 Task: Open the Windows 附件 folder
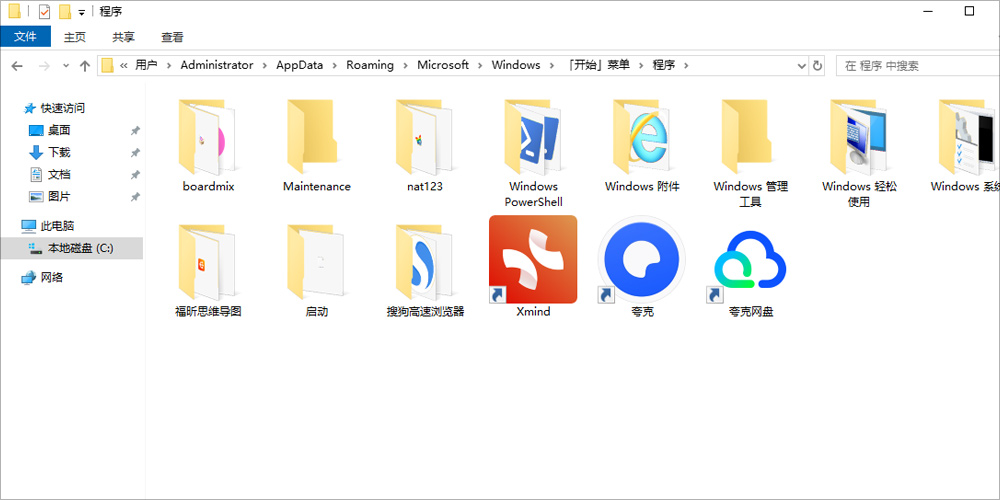(x=642, y=145)
